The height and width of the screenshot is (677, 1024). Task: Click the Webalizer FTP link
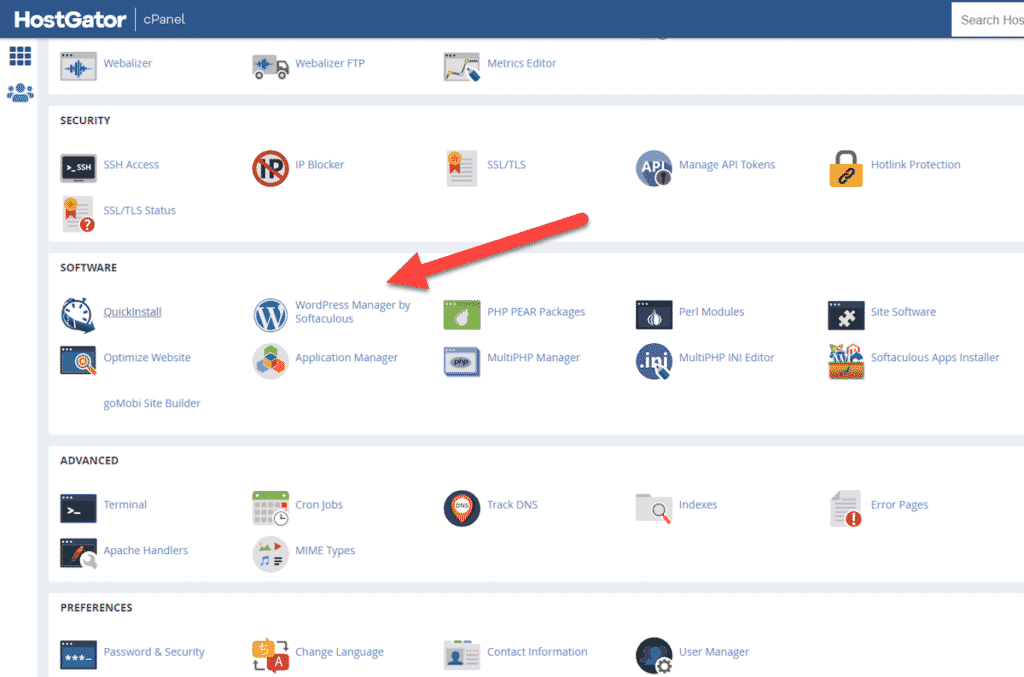click(330, 63)
